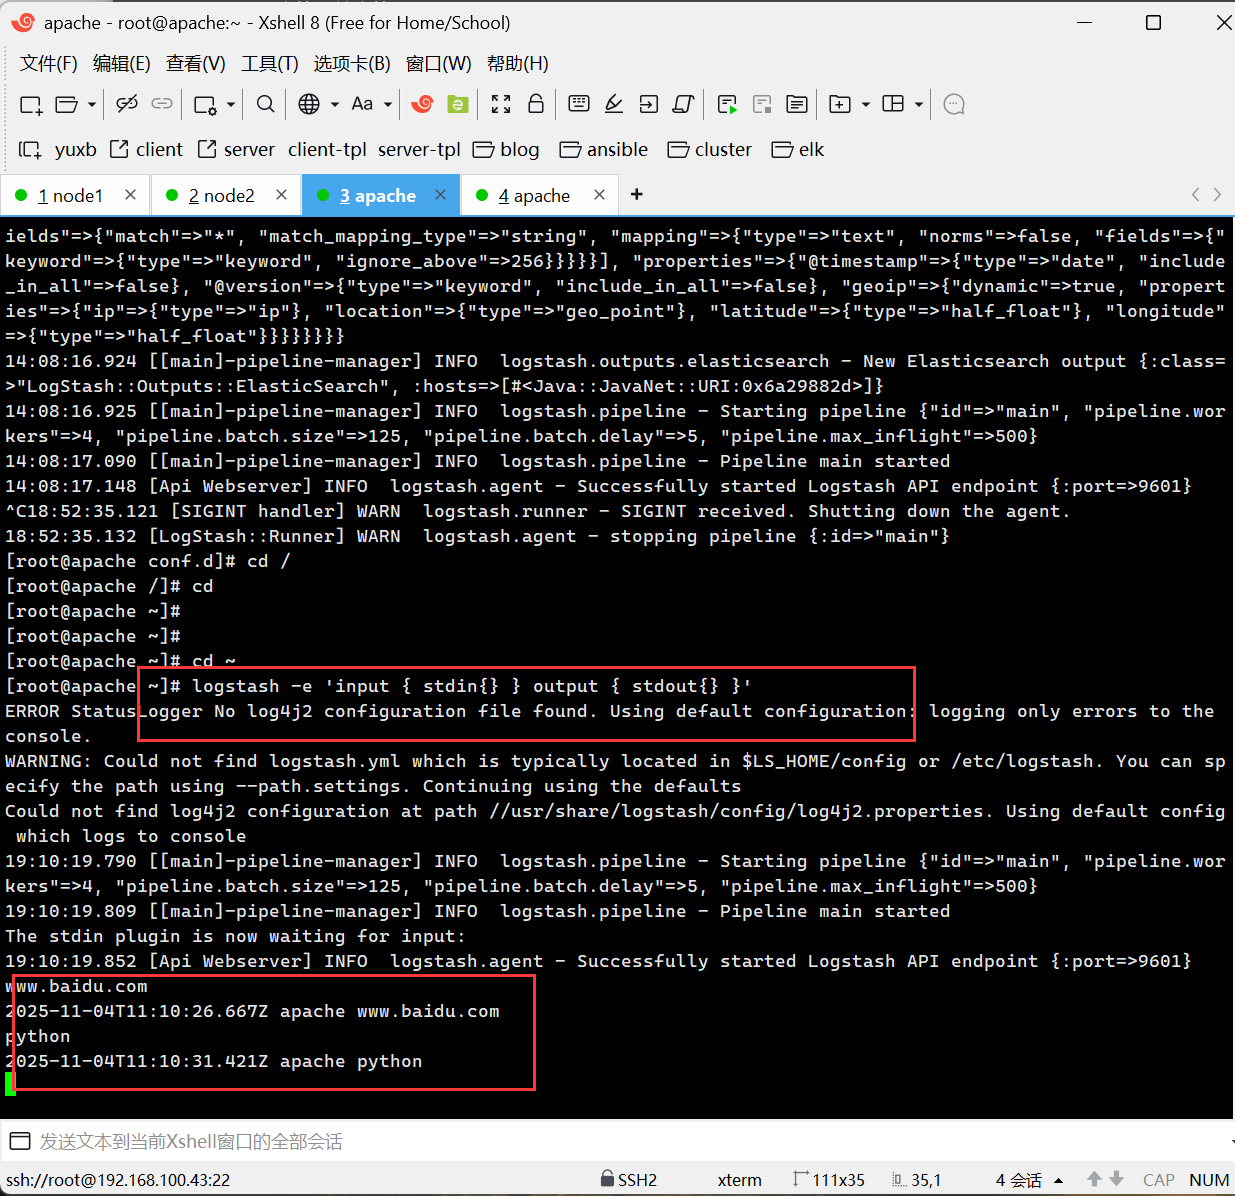This screenshot has width=1235, height=1196.
Task: Click the lock screen padlock icon
Action: click(536, 104)
